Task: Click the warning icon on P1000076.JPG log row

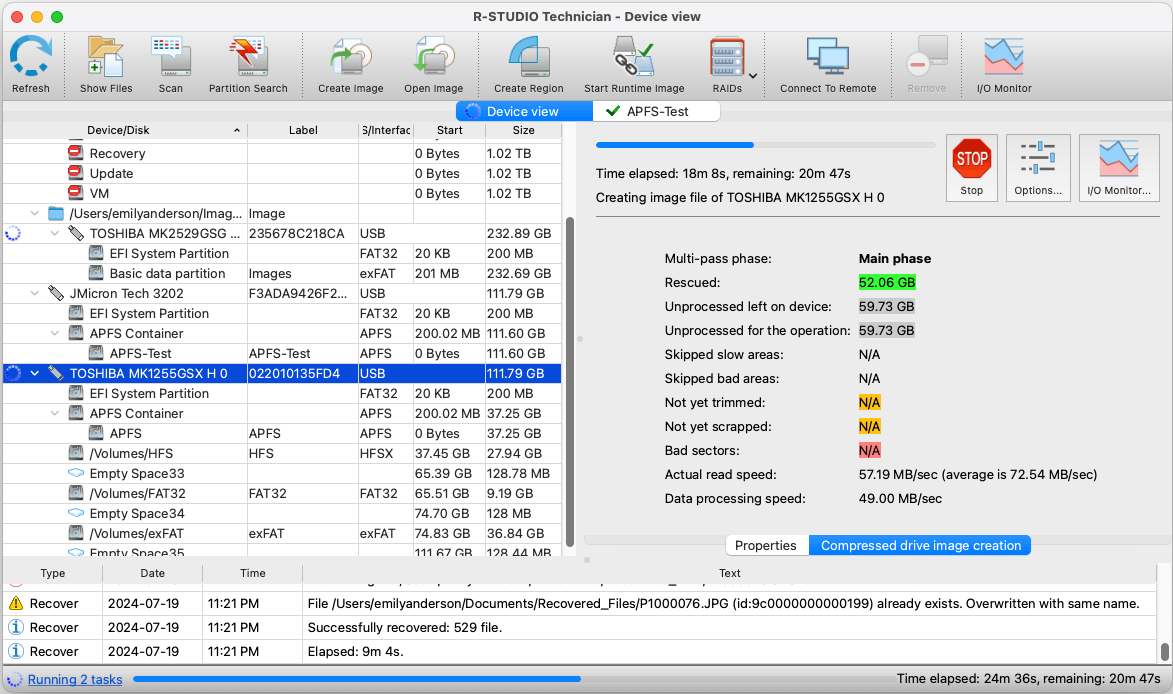Action: [16, 603]
